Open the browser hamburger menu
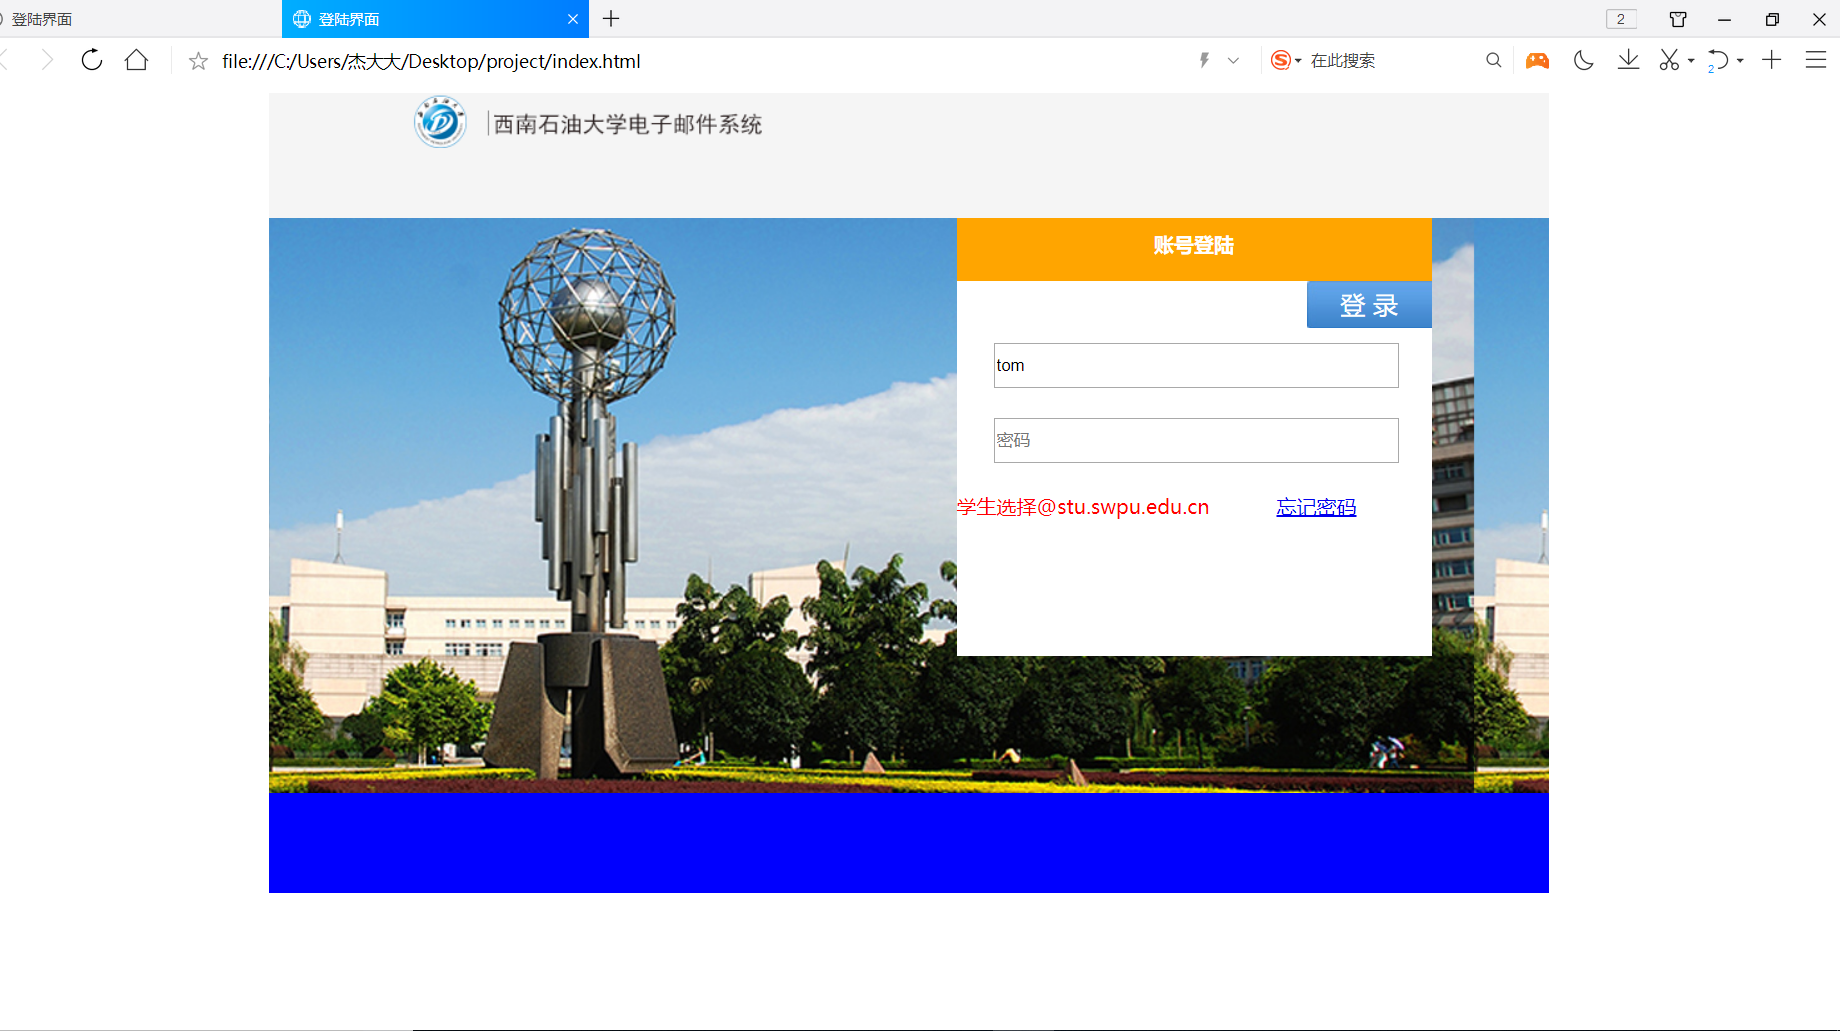The width and height of the screenshot is (1840, 1031). pos(1816,60)
